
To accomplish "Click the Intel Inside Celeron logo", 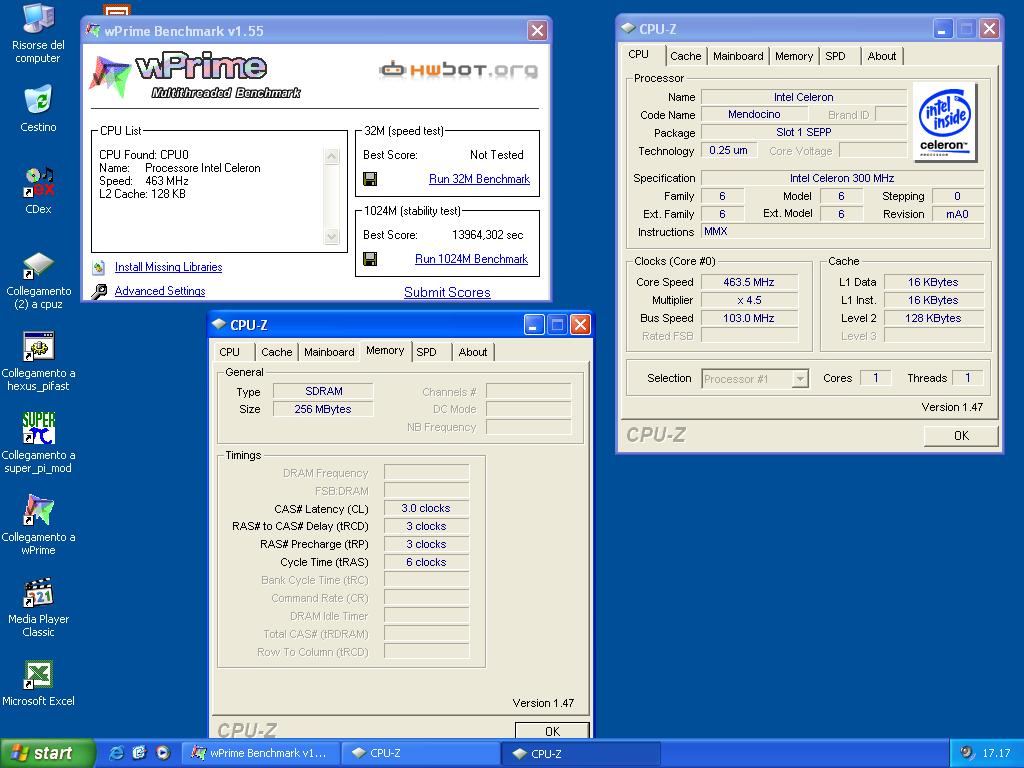I will 944,121.
